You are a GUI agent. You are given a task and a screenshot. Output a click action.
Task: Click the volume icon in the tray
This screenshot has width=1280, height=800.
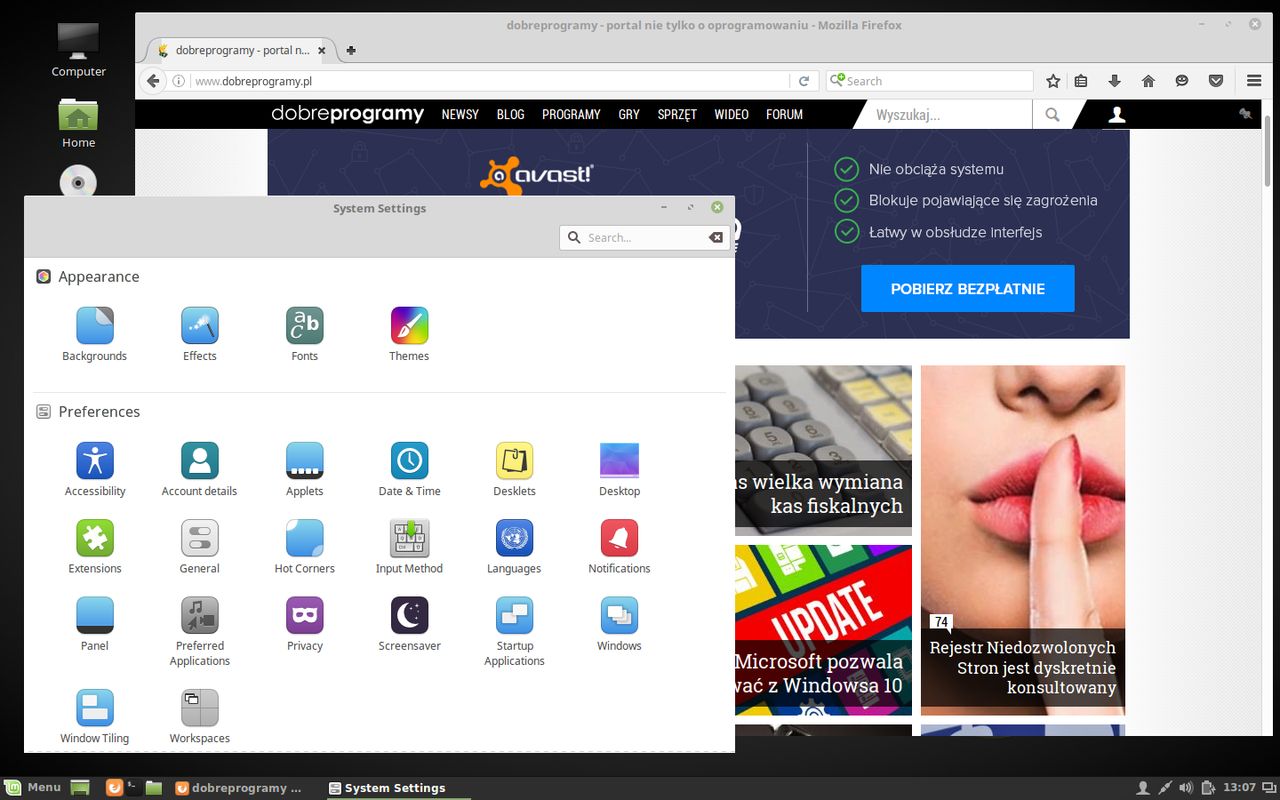[x=1186, y=788]
